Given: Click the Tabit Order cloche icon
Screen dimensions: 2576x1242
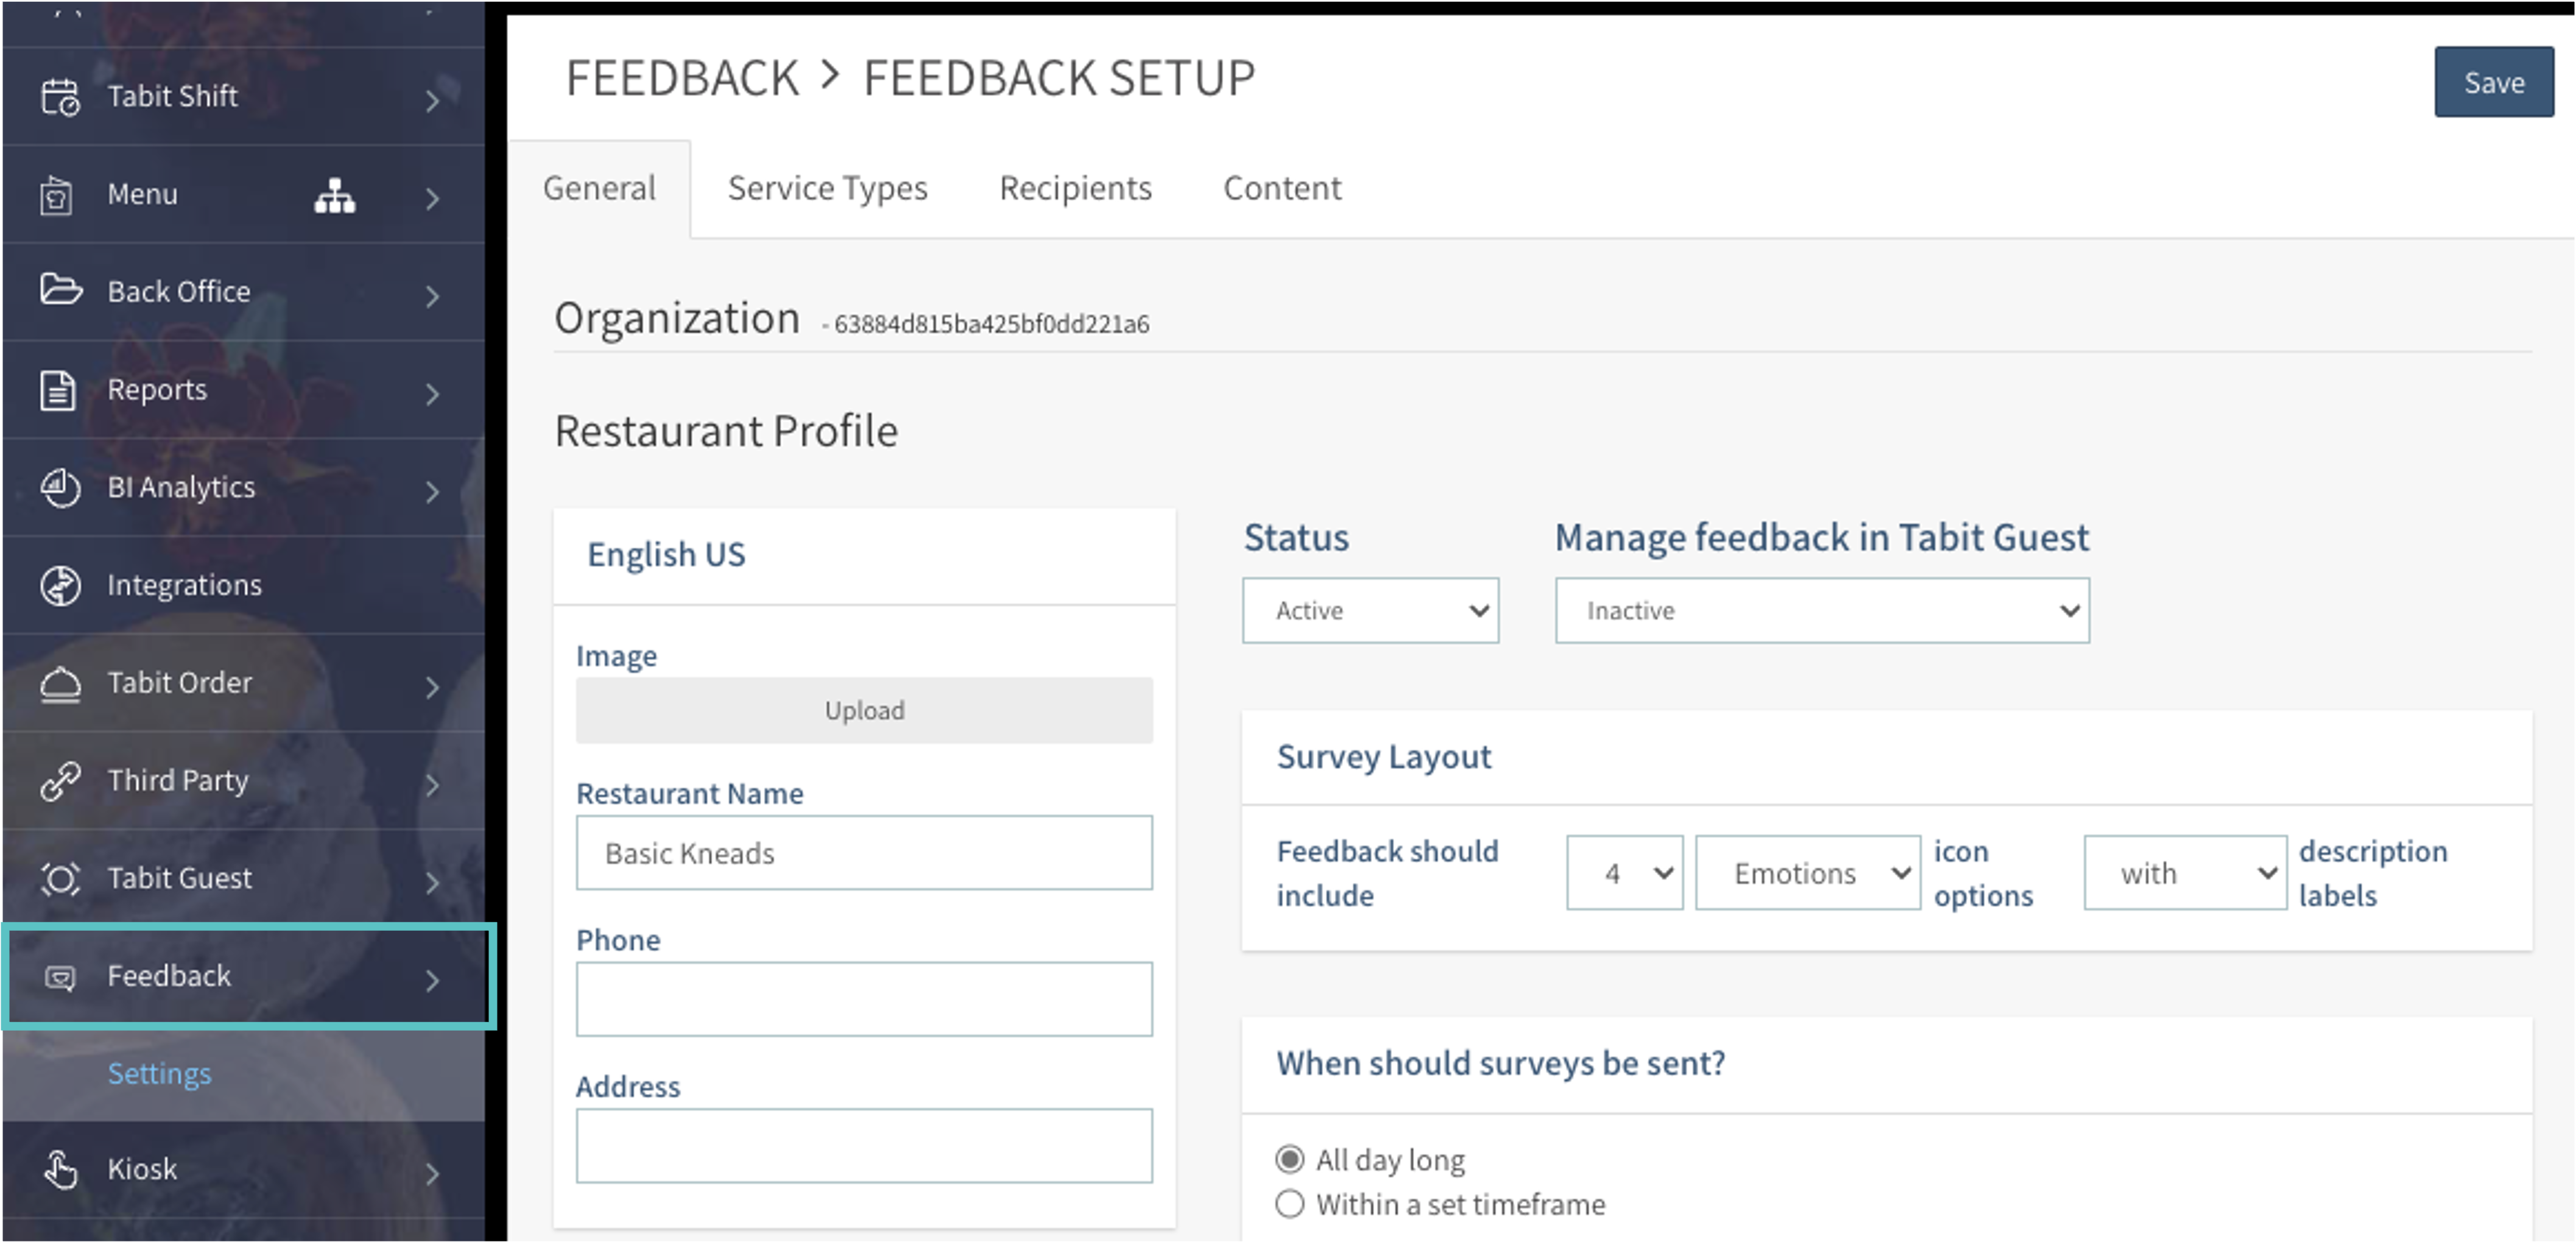Looking at the screenshot, I should coord(60,684).
